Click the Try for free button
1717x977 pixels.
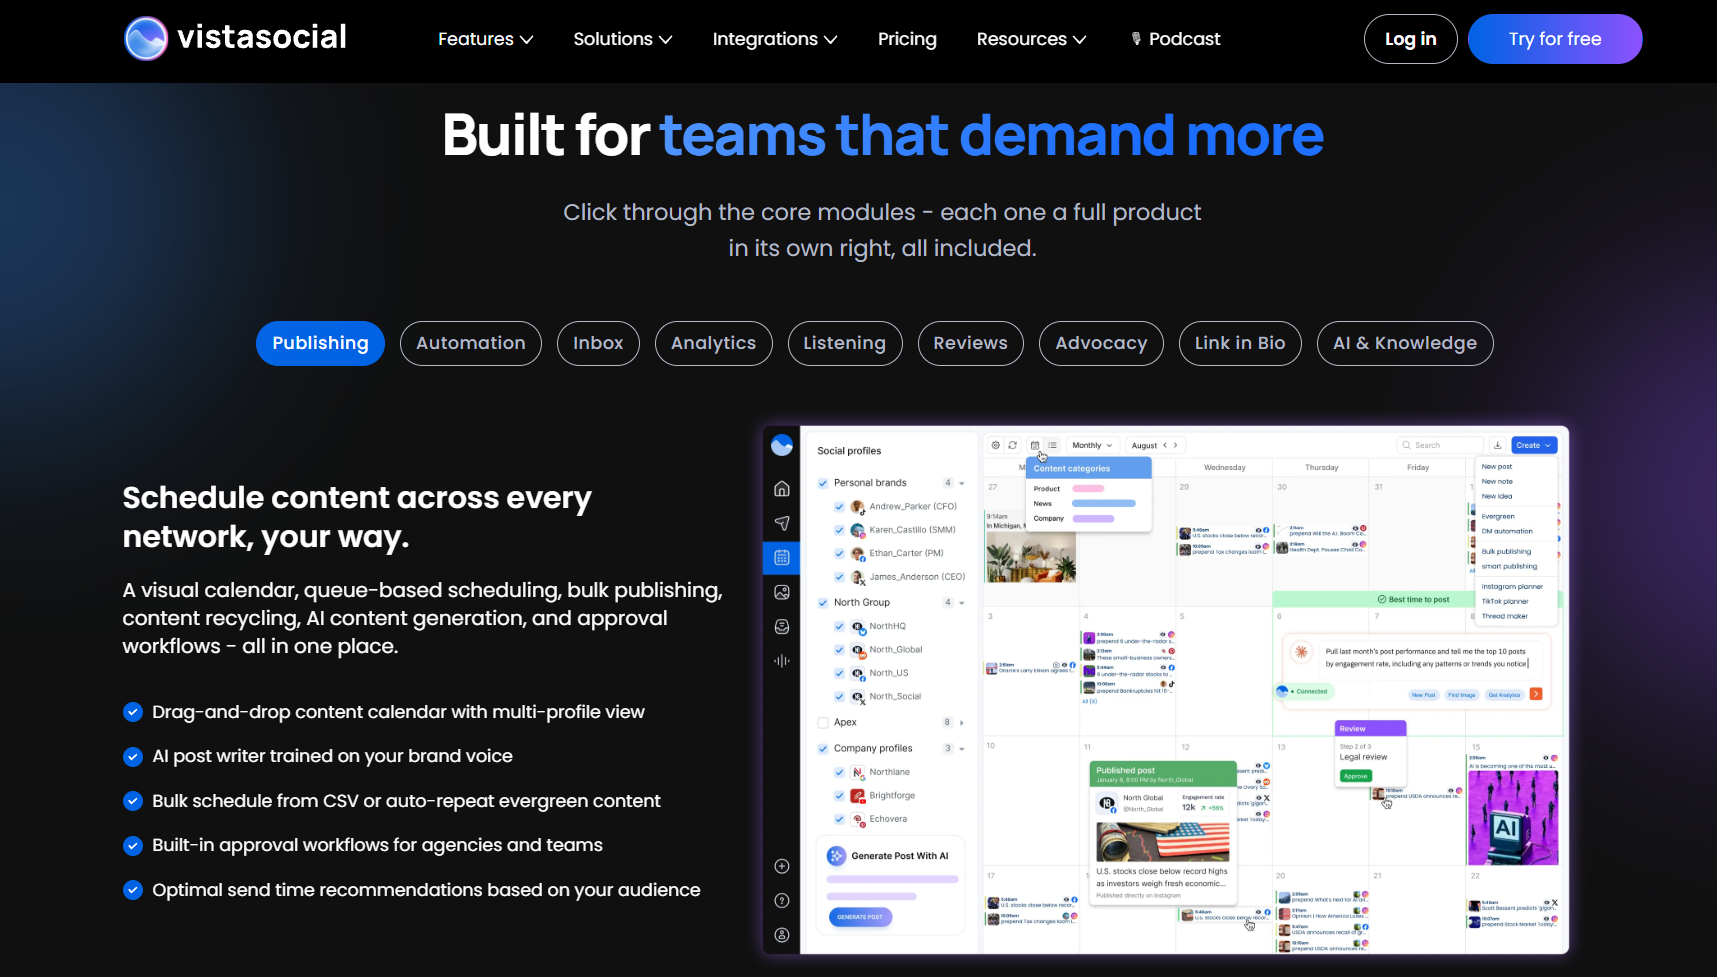pos(1554,39)
